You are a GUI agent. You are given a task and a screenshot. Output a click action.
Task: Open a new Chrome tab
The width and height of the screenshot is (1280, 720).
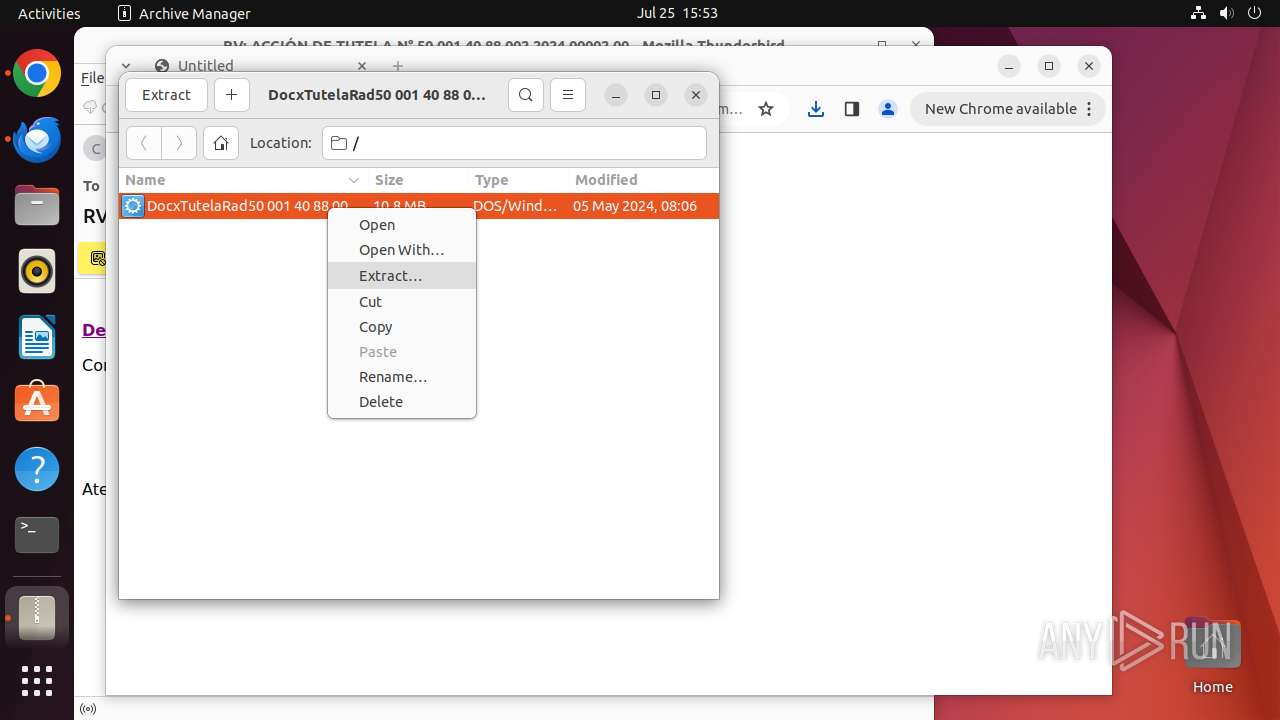[398, 66]
